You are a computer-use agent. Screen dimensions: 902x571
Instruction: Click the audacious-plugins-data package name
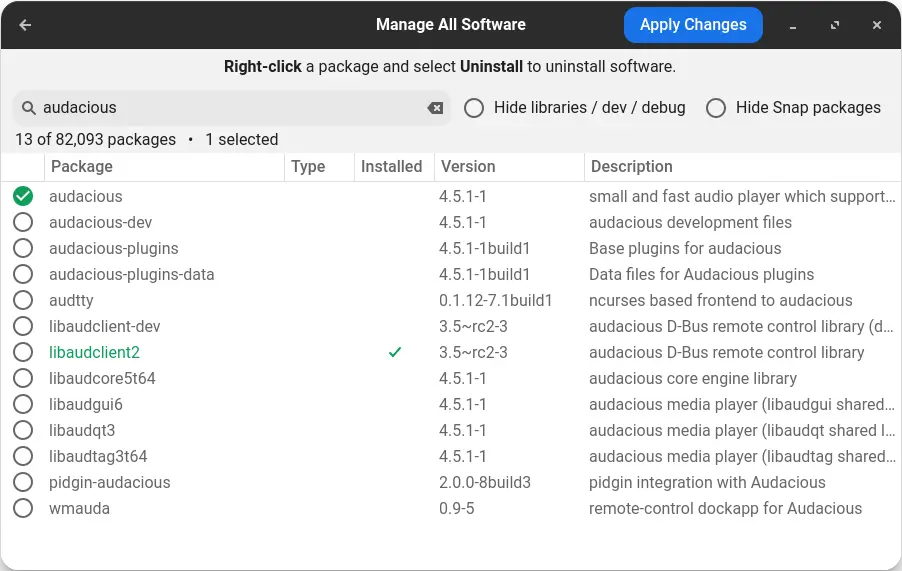[x=132, y=275]
